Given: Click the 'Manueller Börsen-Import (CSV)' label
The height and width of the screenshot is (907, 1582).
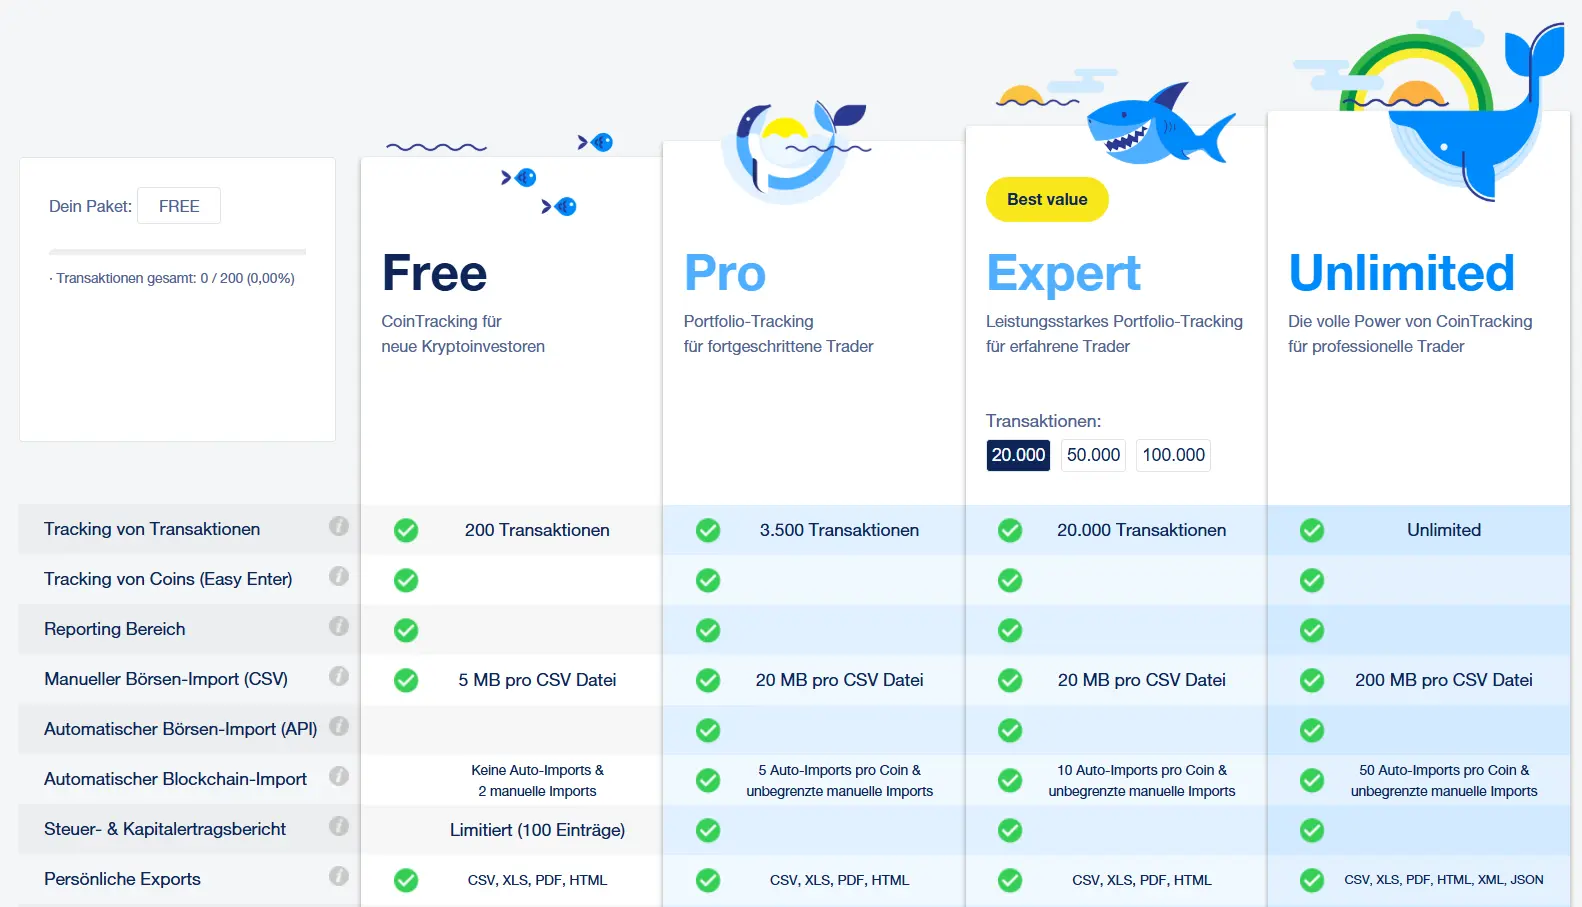Looking at the screenshot, I should [x=166, y=679].
